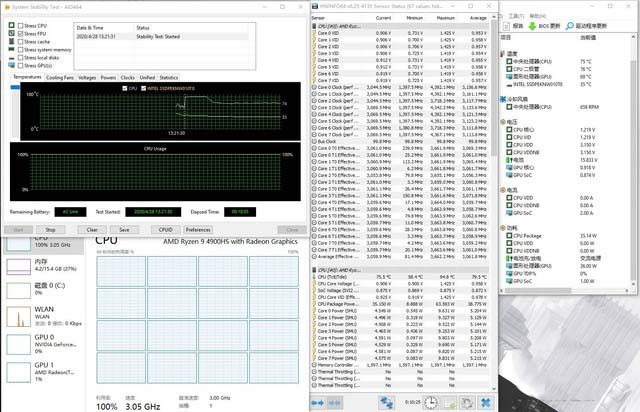640x412 pixels.
Task: Select Disk 0 (C:) in Task Manager
Action: coord(44,289)
